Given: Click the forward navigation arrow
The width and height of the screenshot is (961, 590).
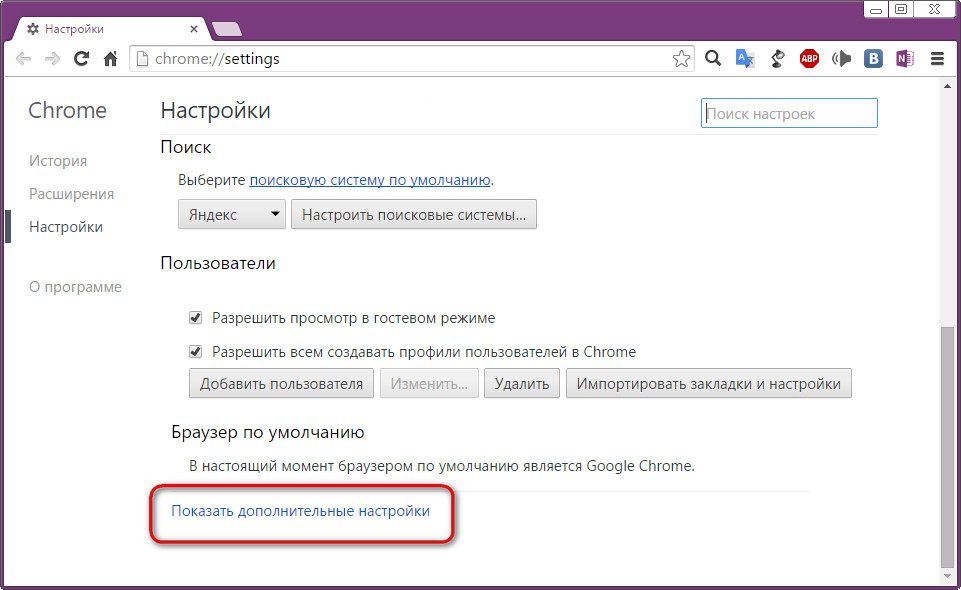Looking at the screenshot, I should [52, 59].
